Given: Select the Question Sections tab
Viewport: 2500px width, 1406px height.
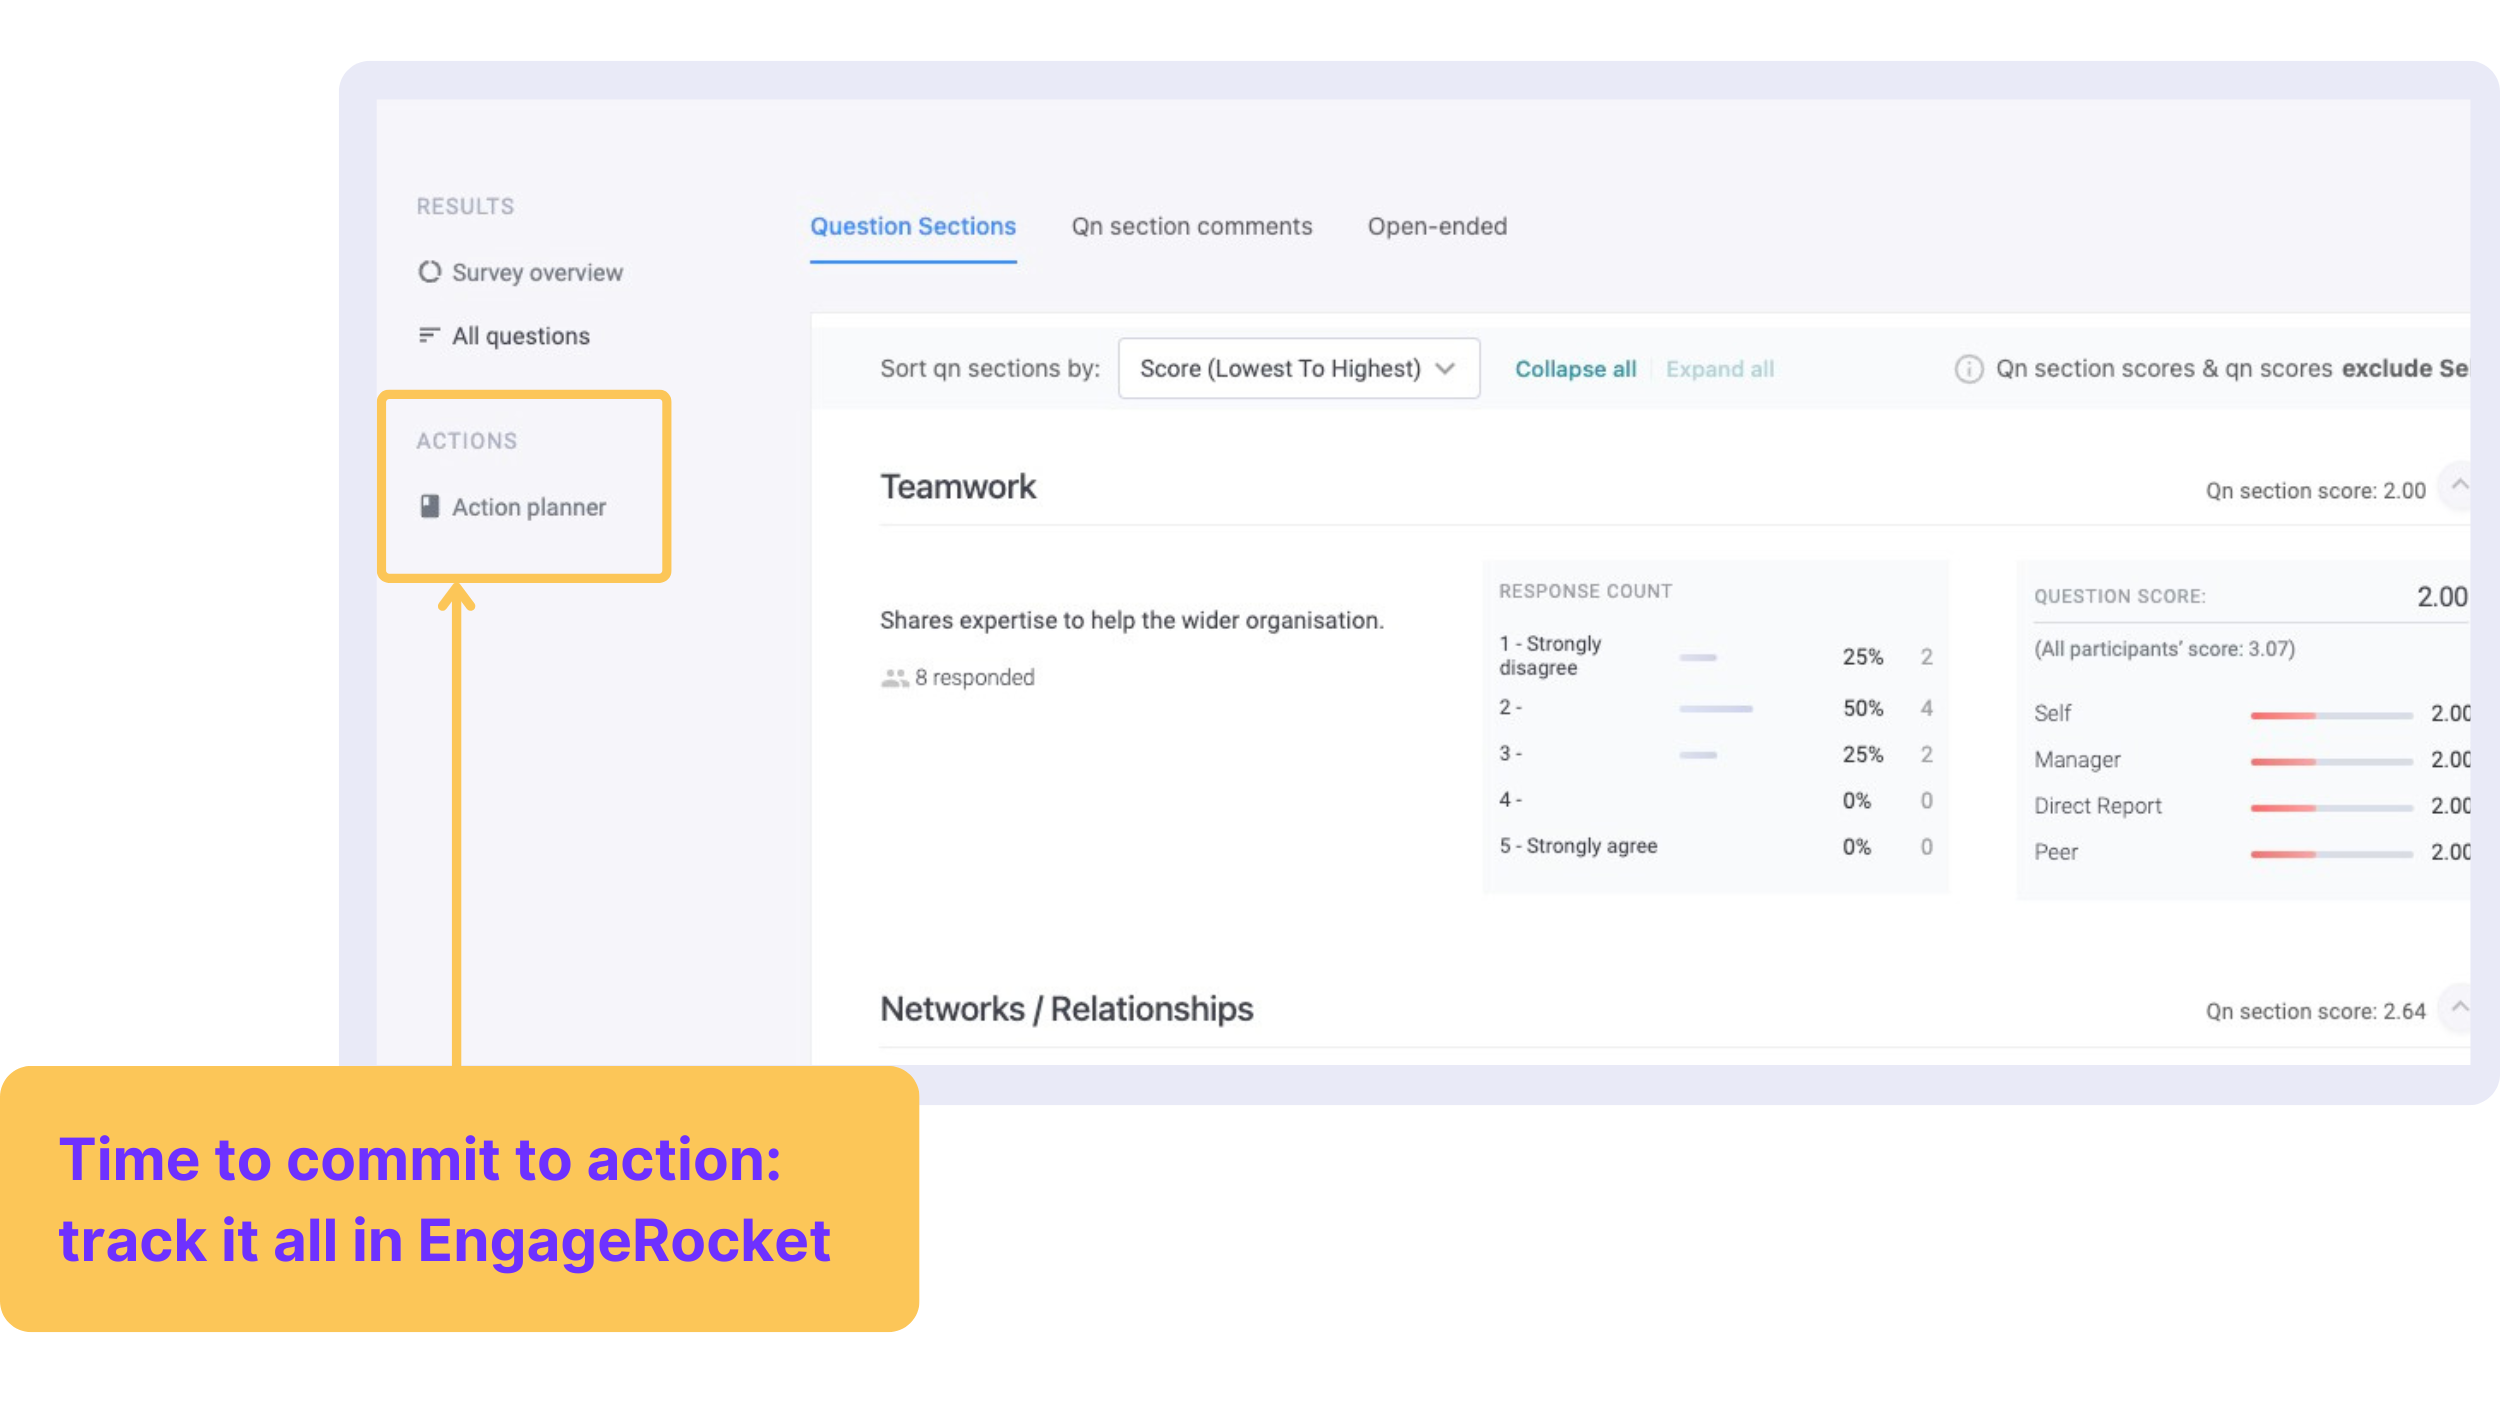Looking at the screenshot, I should pyautogui.click(x=912, y=226).
